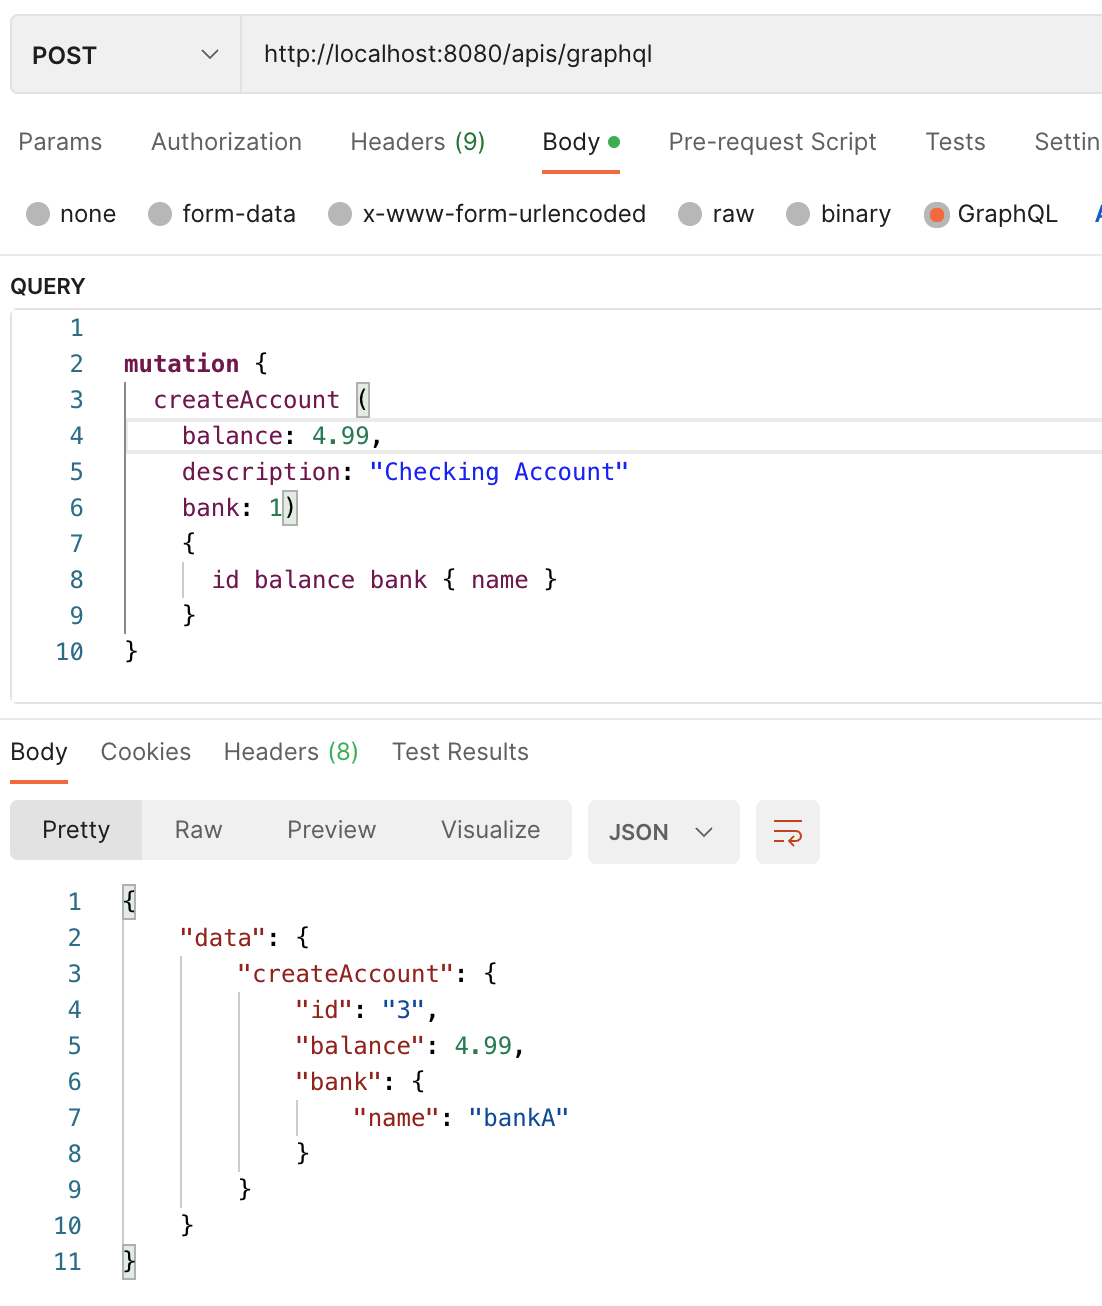Open the Preview of the response

point(331,829)
